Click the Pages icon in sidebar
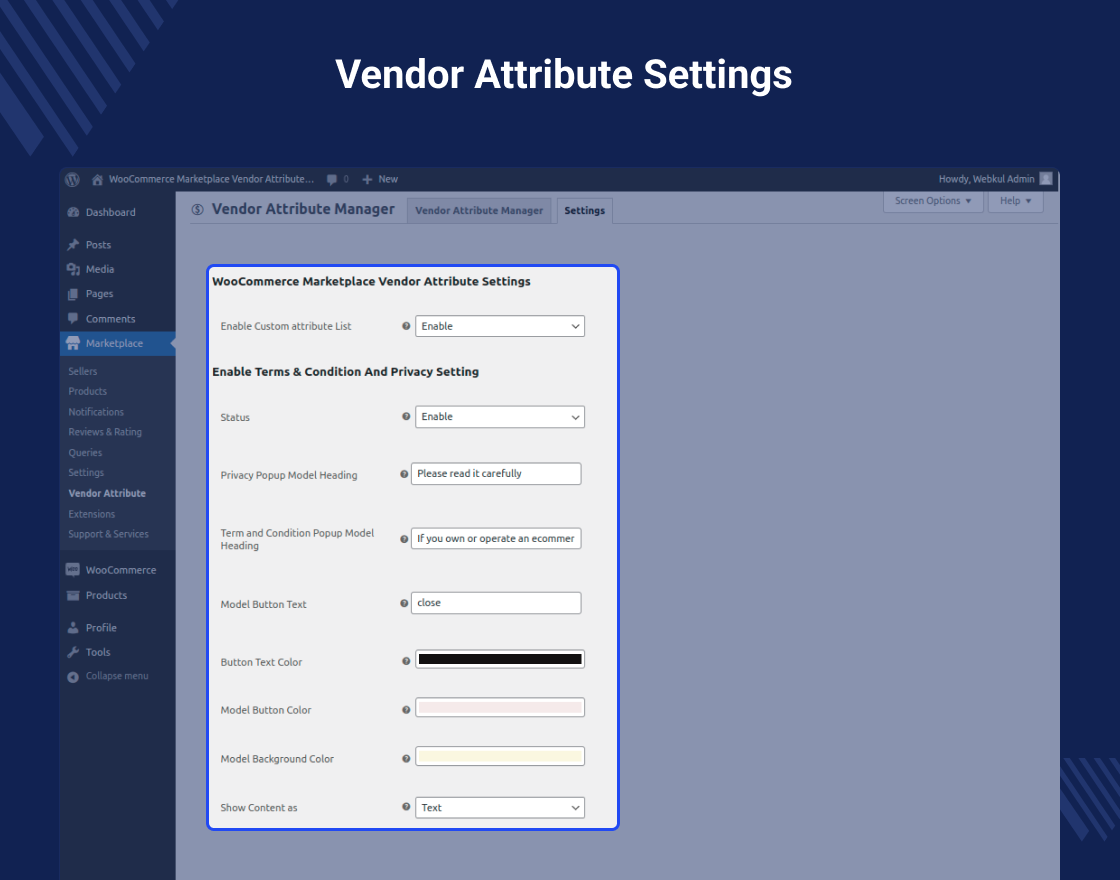 tap(73, 294)
